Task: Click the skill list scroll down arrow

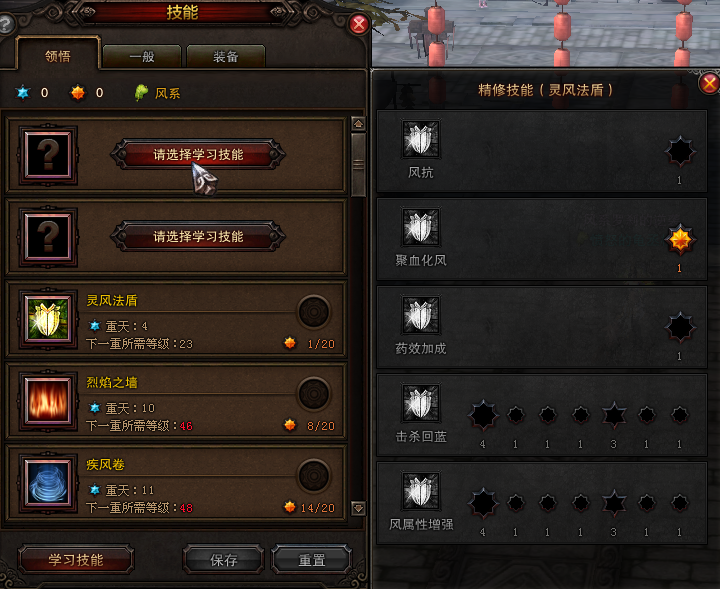Action: pos(358,508)
